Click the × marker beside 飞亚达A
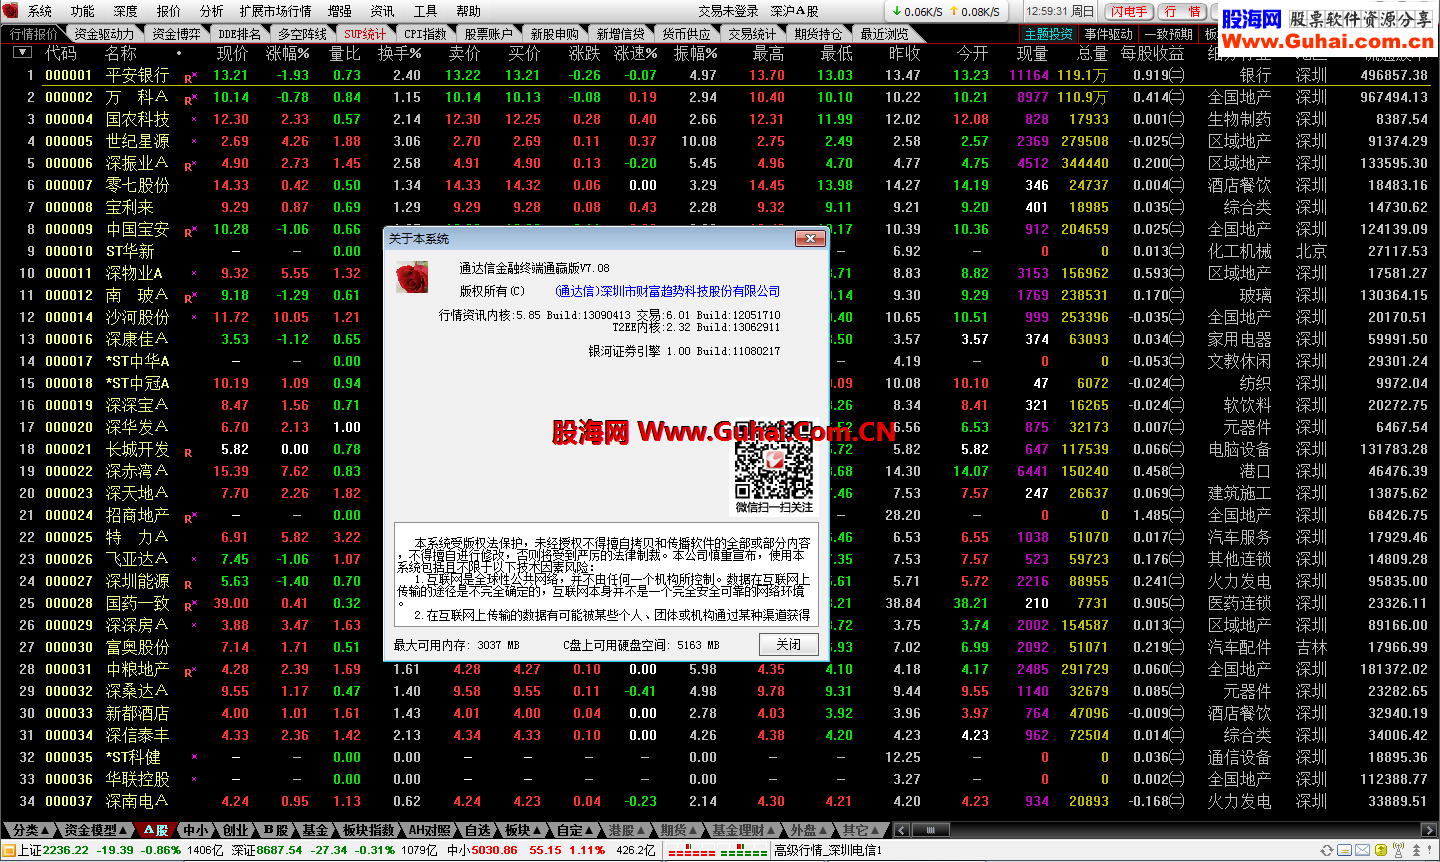Image resolution: width=1440 pixels, height=862 pixels. (193, 559)
